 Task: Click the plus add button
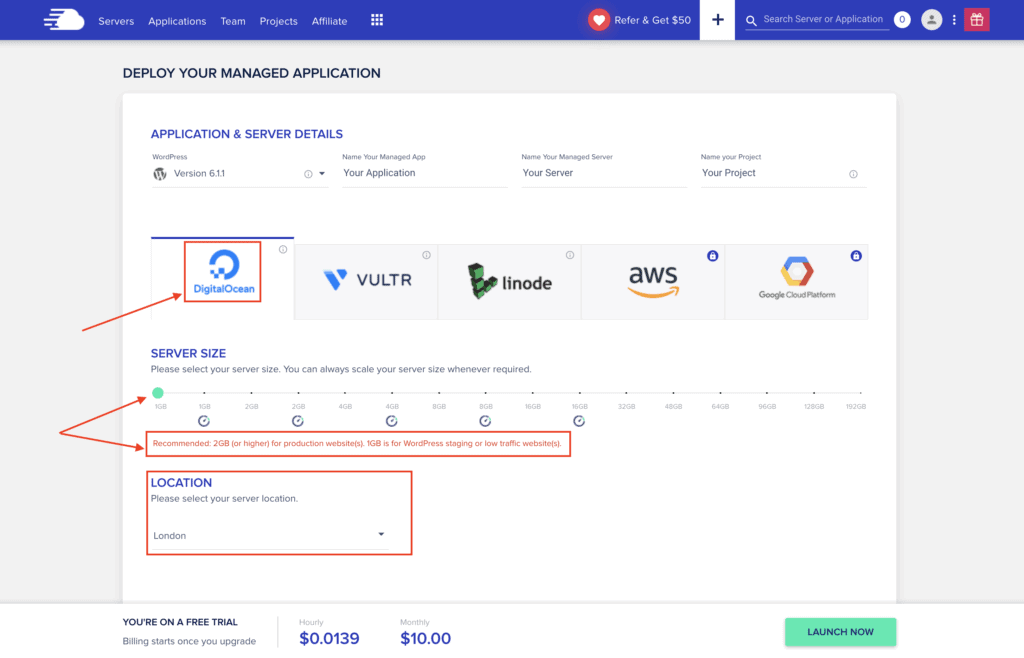717,20
